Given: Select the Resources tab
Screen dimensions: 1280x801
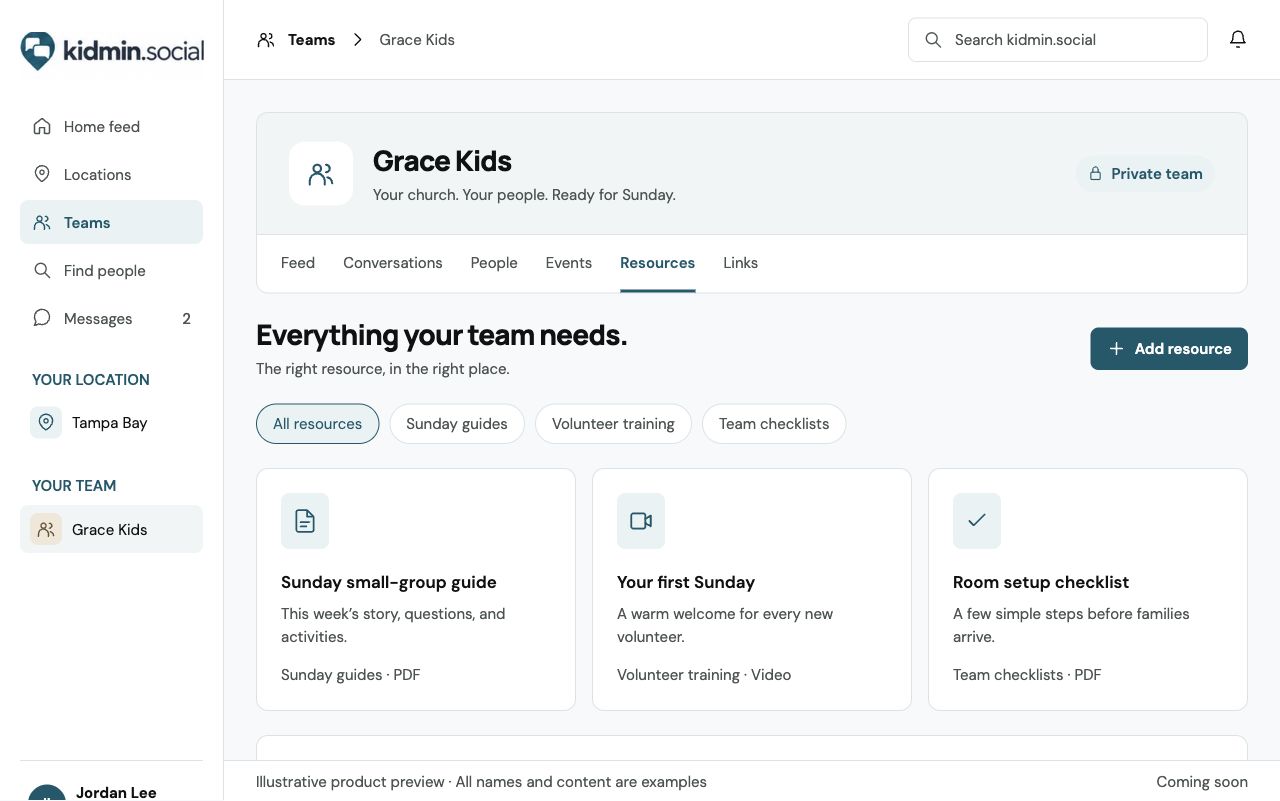Looking at the screenshot, I should [658, 263].
